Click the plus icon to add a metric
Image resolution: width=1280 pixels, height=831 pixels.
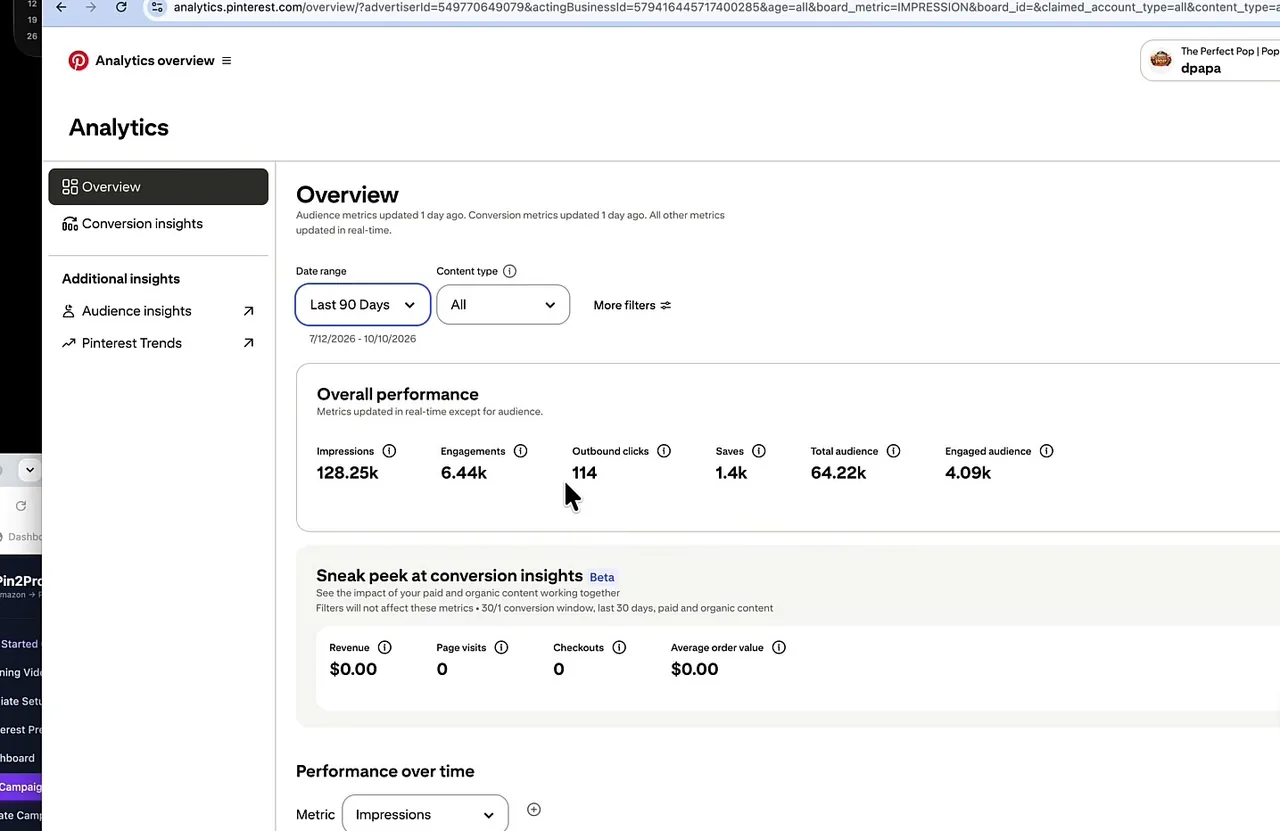[x=534, y=810]
